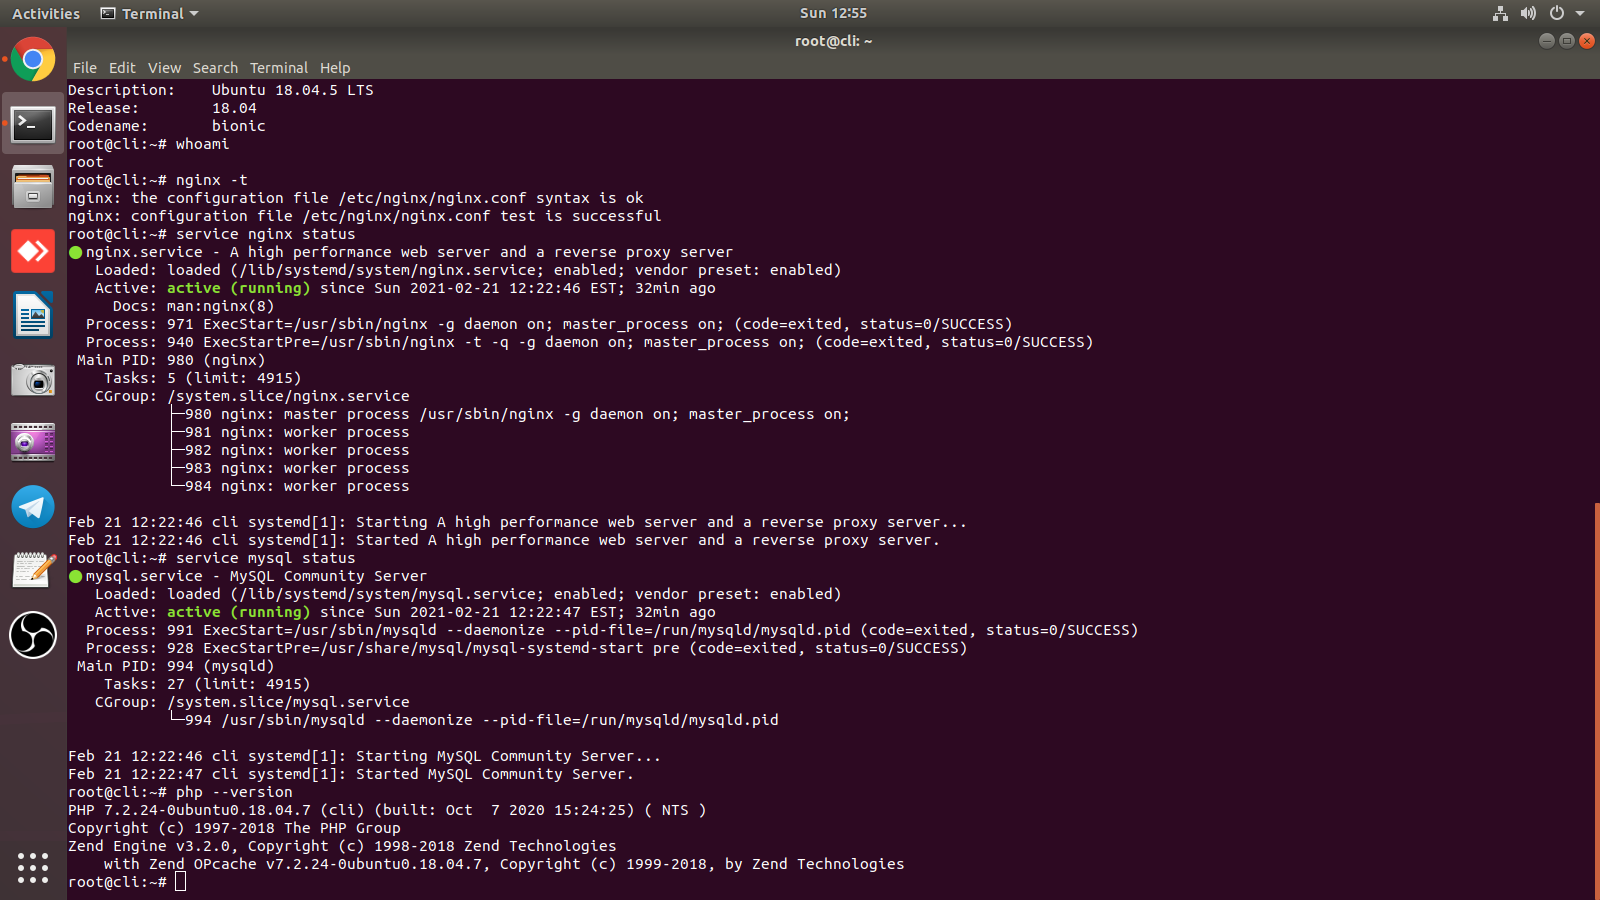1600x900 pixels.
Task: Open OBS Studio from the dock
Action: pyautogui.click(x=33, y=634)
